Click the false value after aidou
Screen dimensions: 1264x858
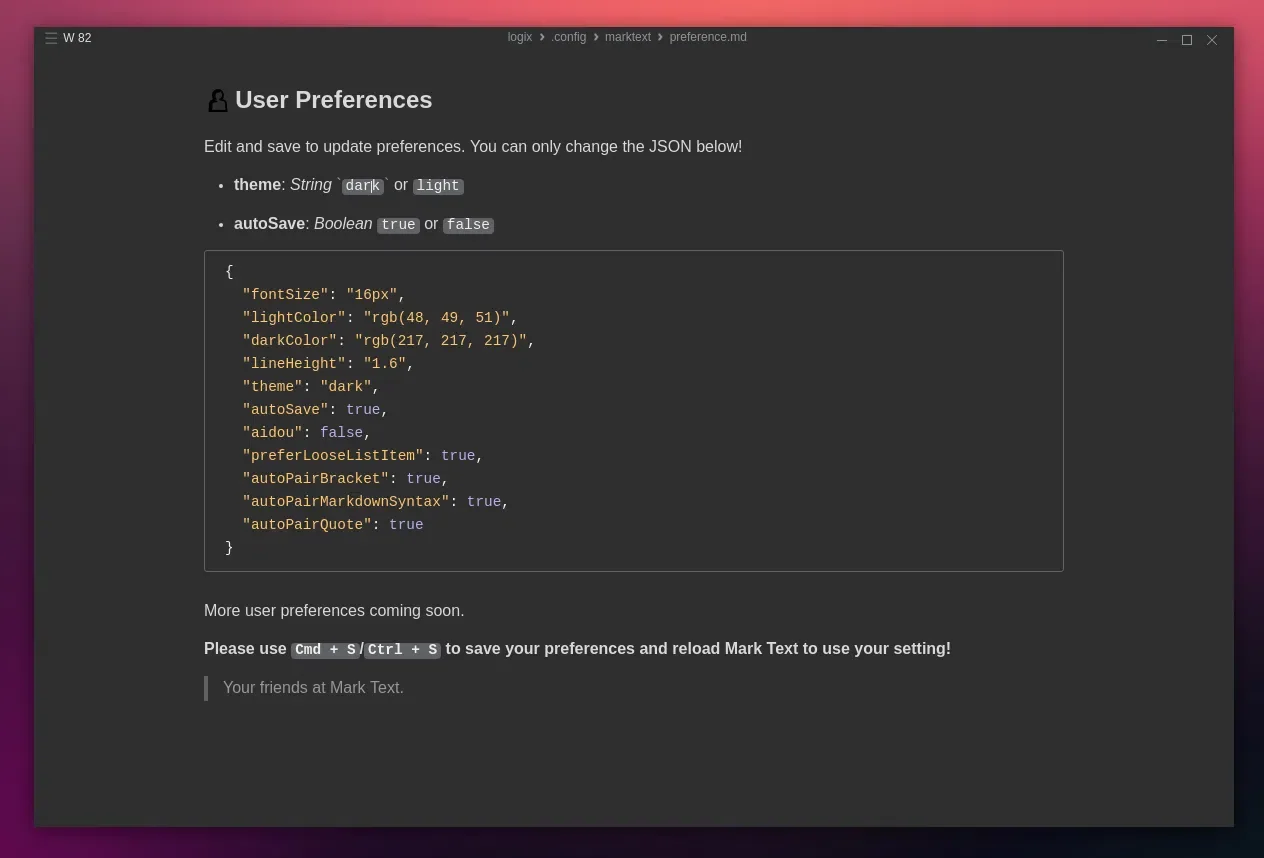pos(341,433)
